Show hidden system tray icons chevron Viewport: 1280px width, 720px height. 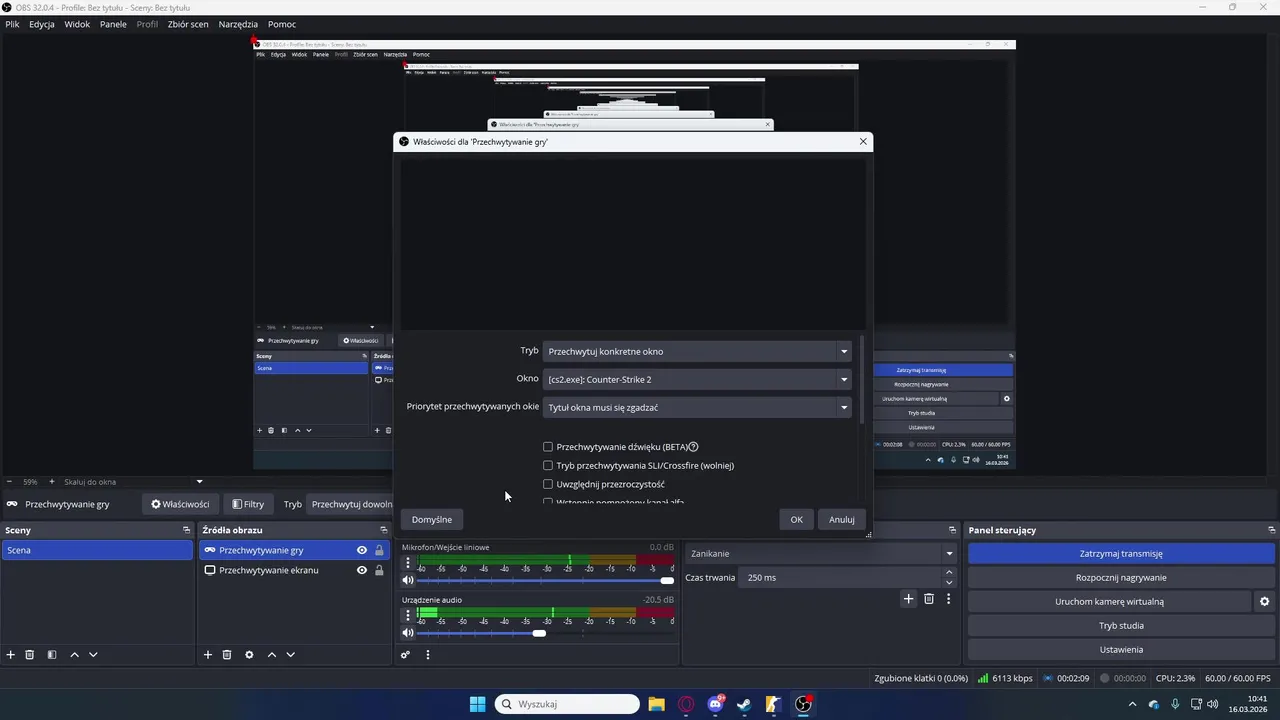coord(1132,704)
